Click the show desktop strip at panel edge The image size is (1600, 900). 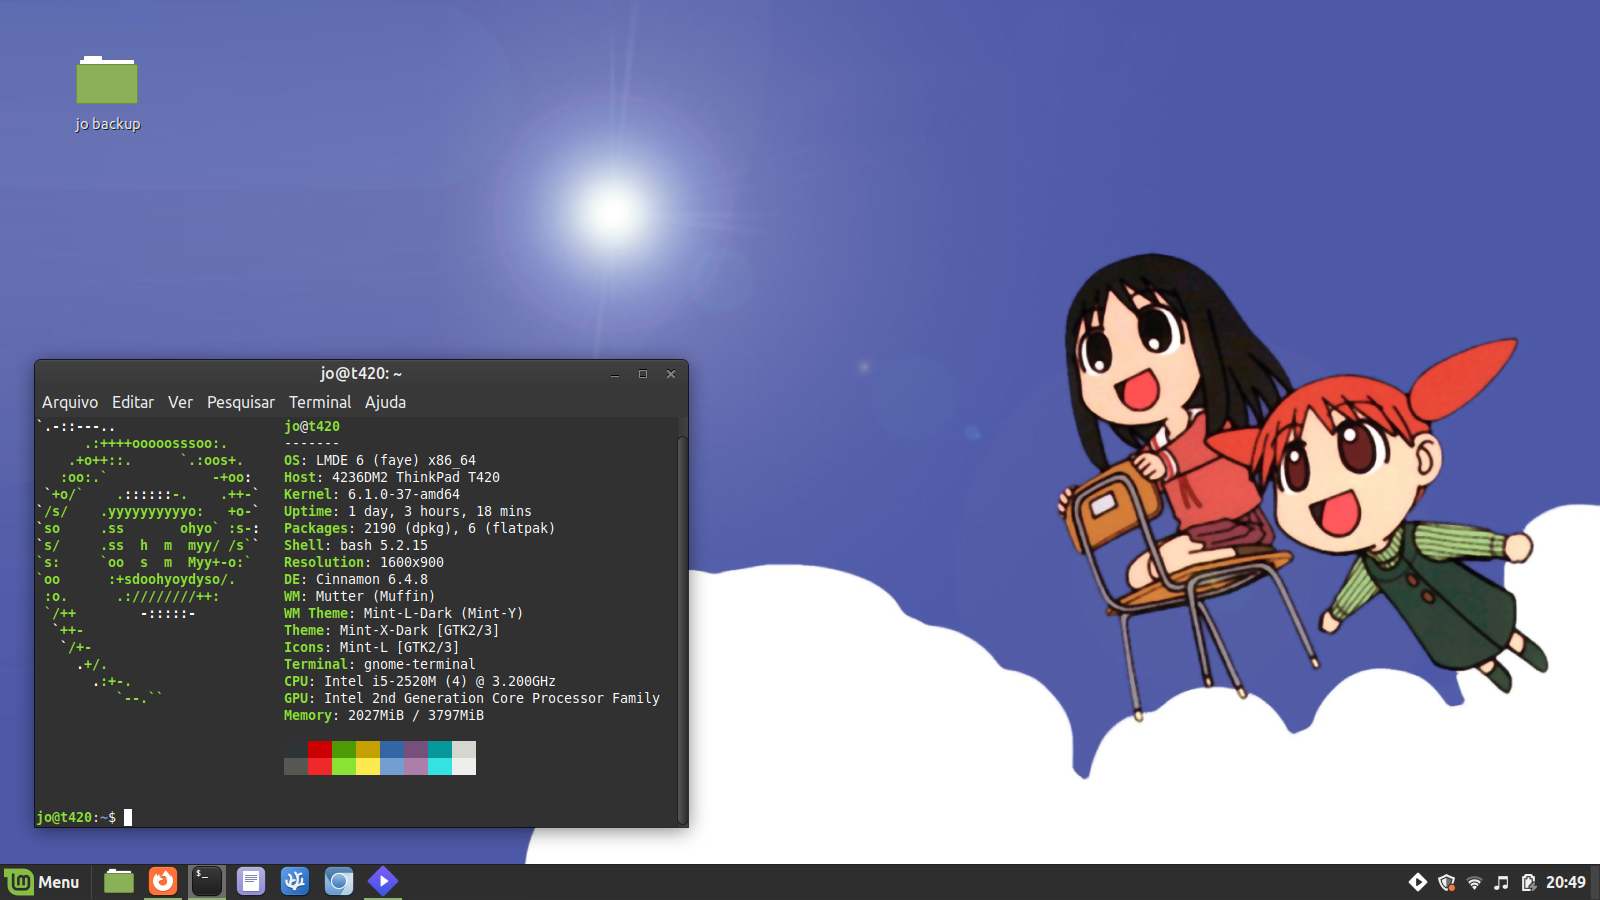coord(1596,882)
